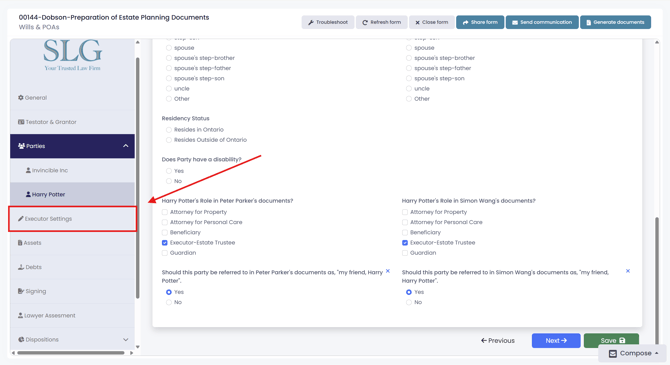Select spouse's step-brother in right column

pos(409,58)
